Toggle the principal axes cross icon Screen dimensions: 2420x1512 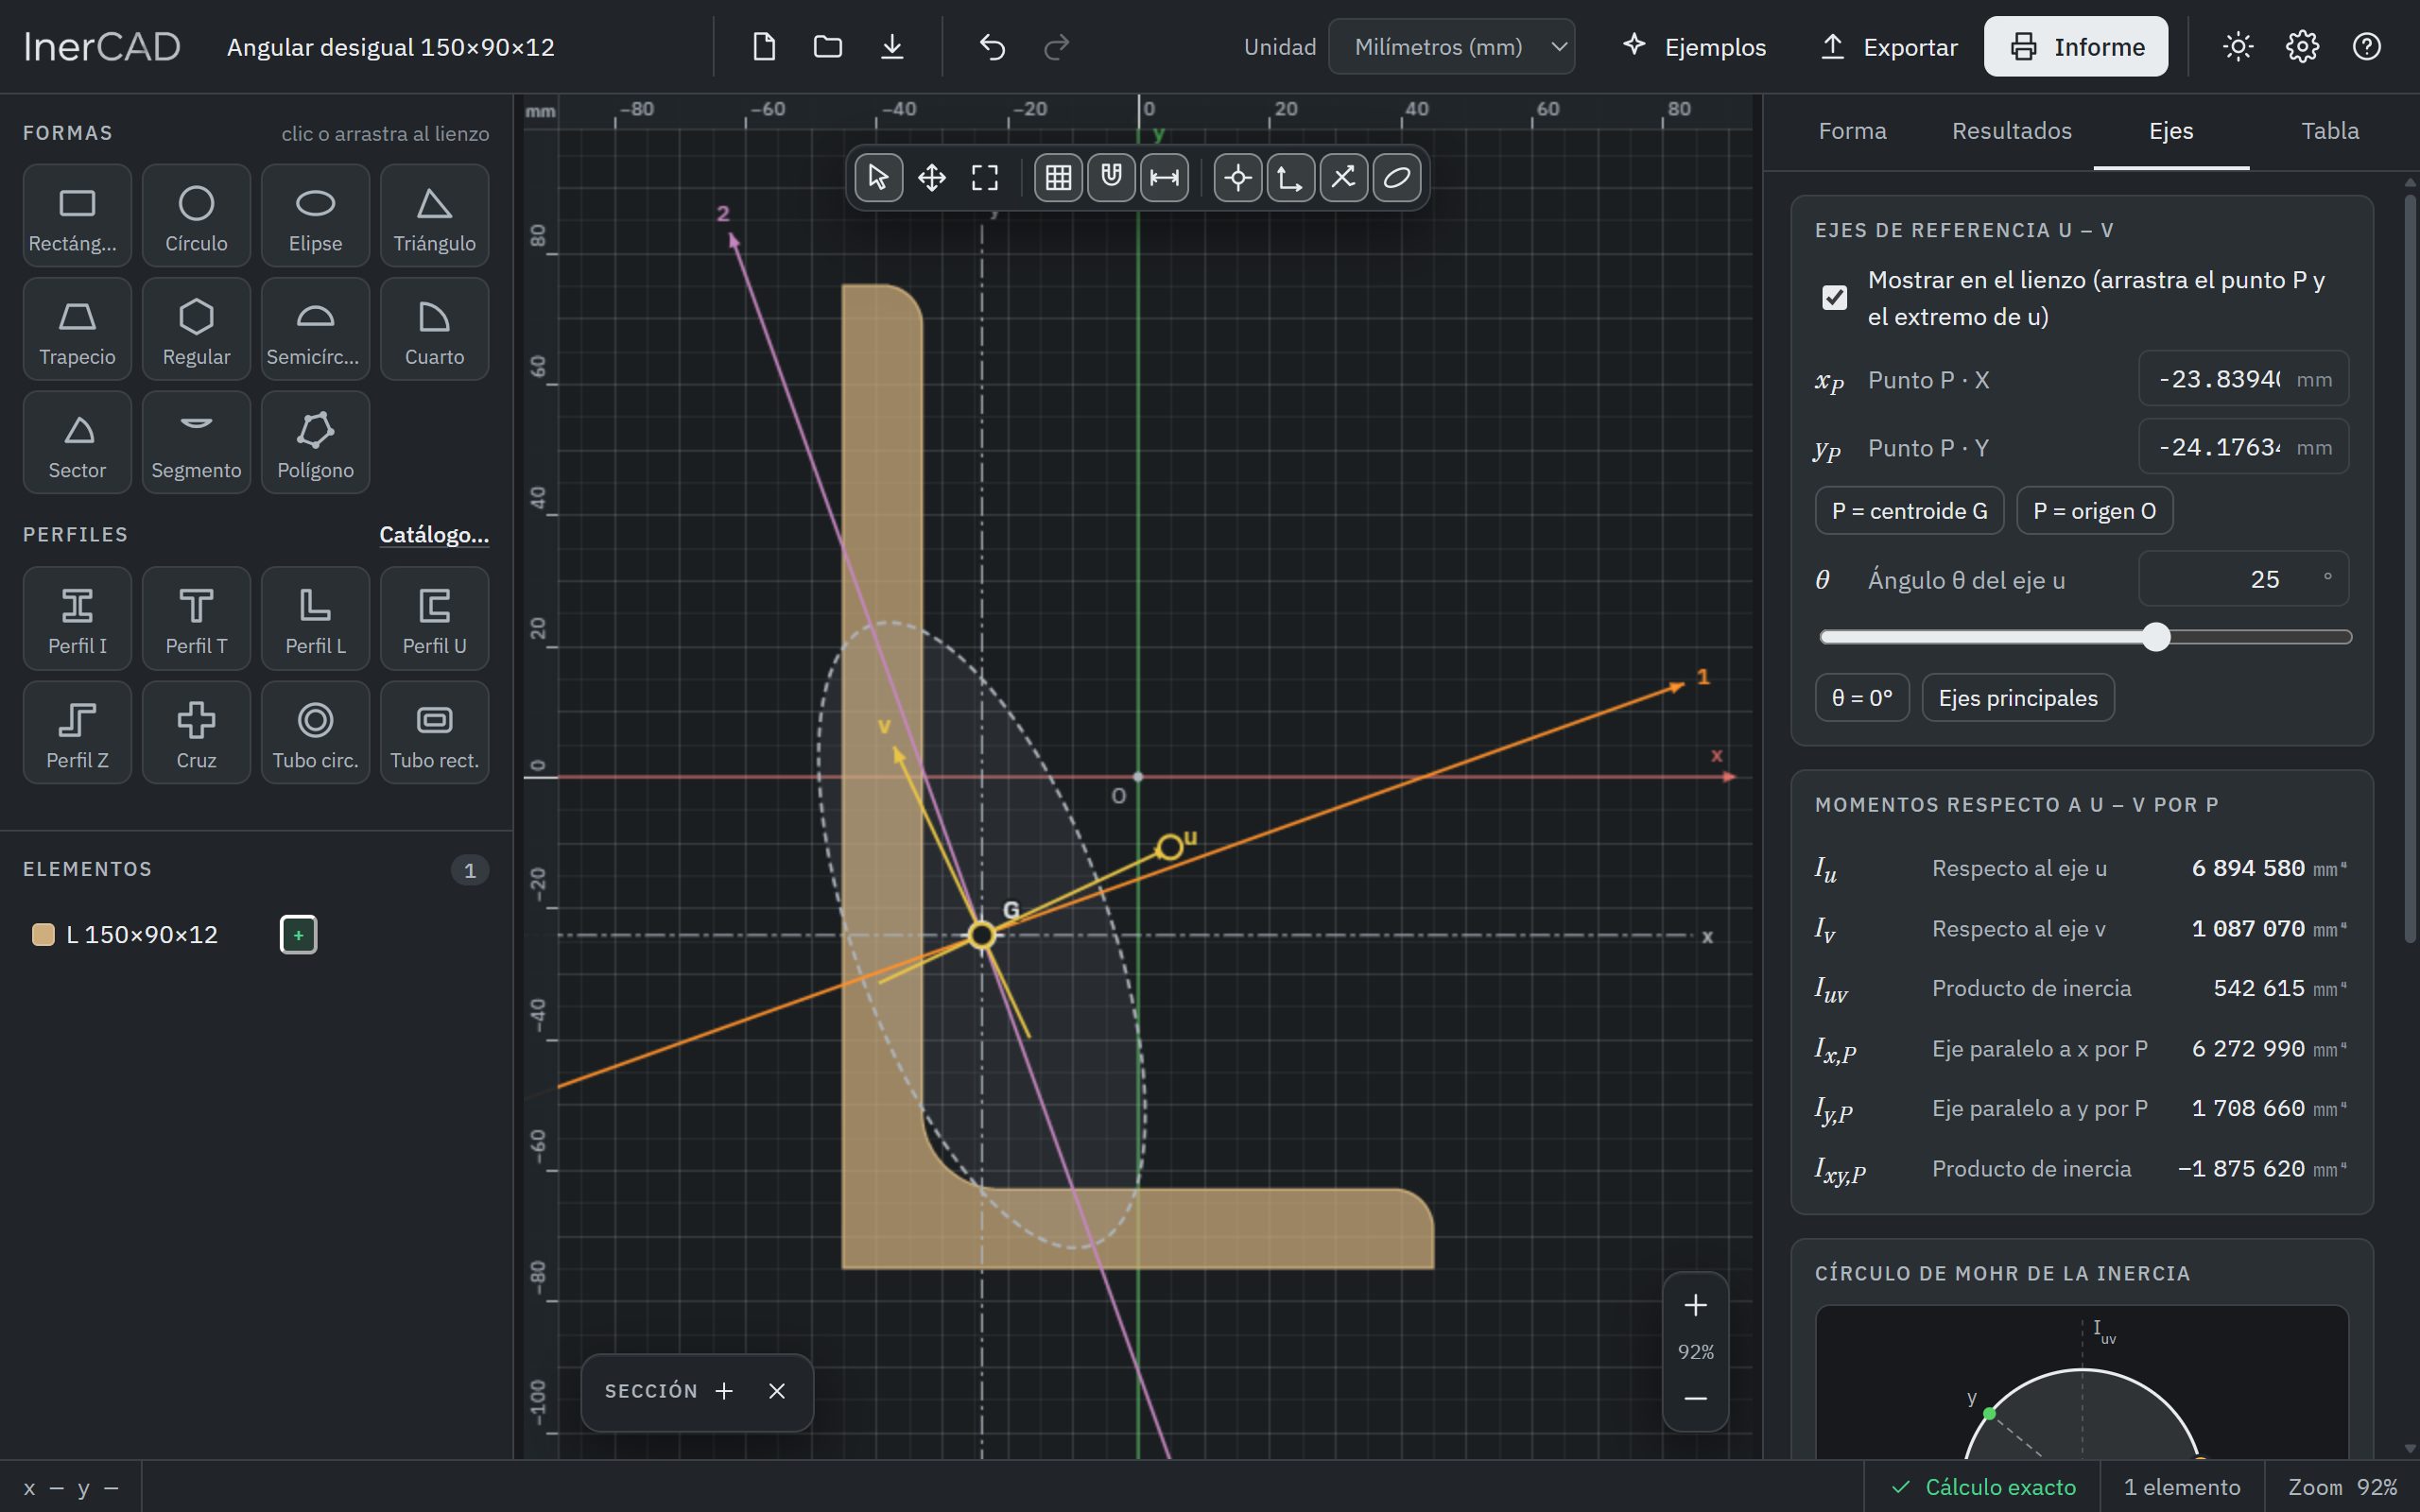tap(1344, 178)
